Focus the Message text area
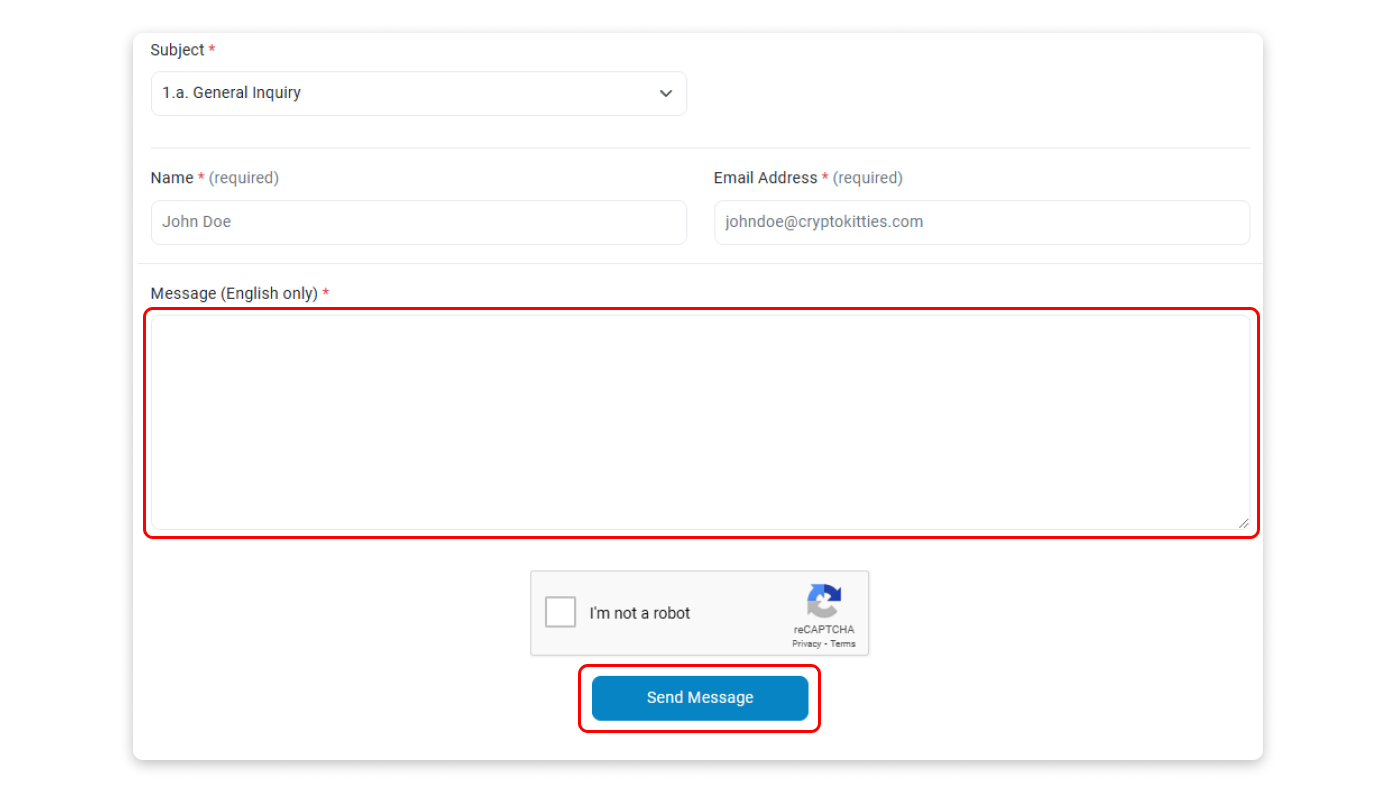 (700, 421)
